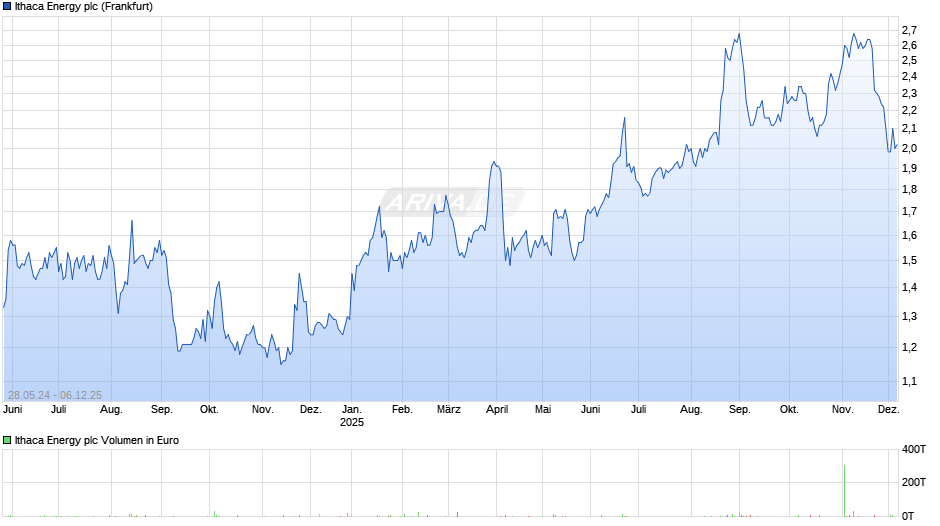Click the '2,0' price axis value

point(909,149)
